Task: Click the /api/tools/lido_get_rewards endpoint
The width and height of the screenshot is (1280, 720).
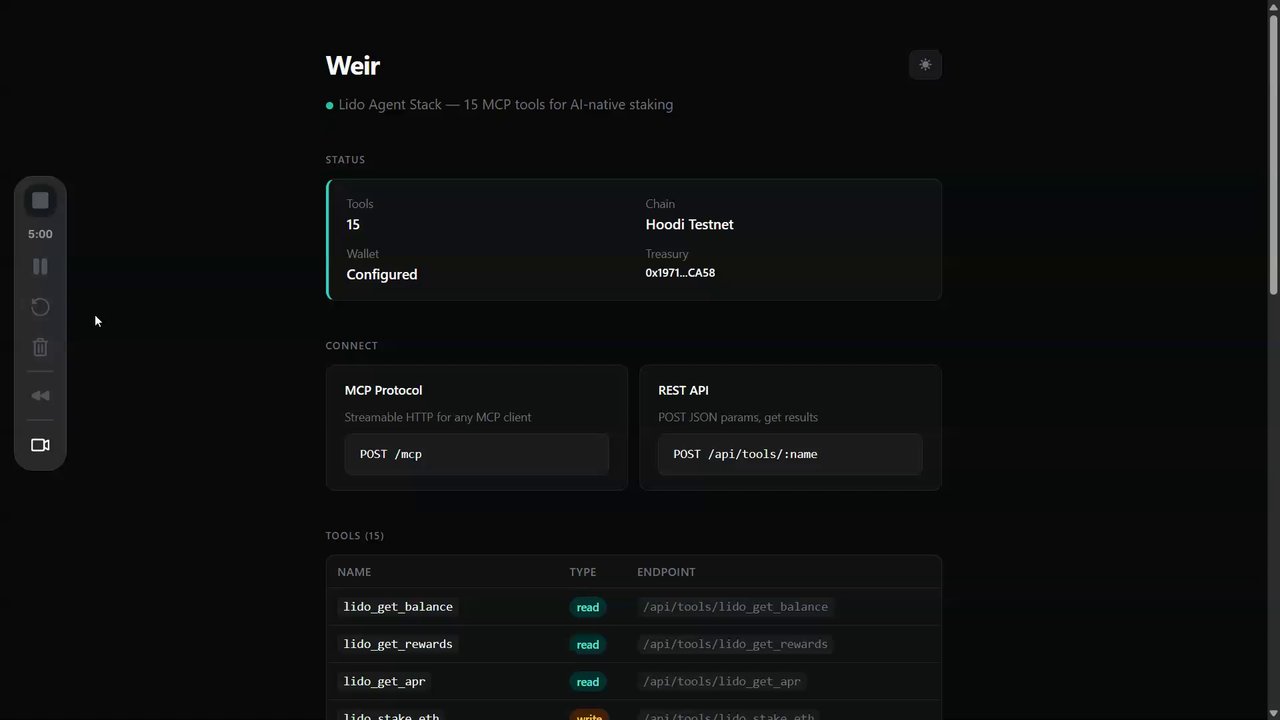Action: click(x=735, y=644)
